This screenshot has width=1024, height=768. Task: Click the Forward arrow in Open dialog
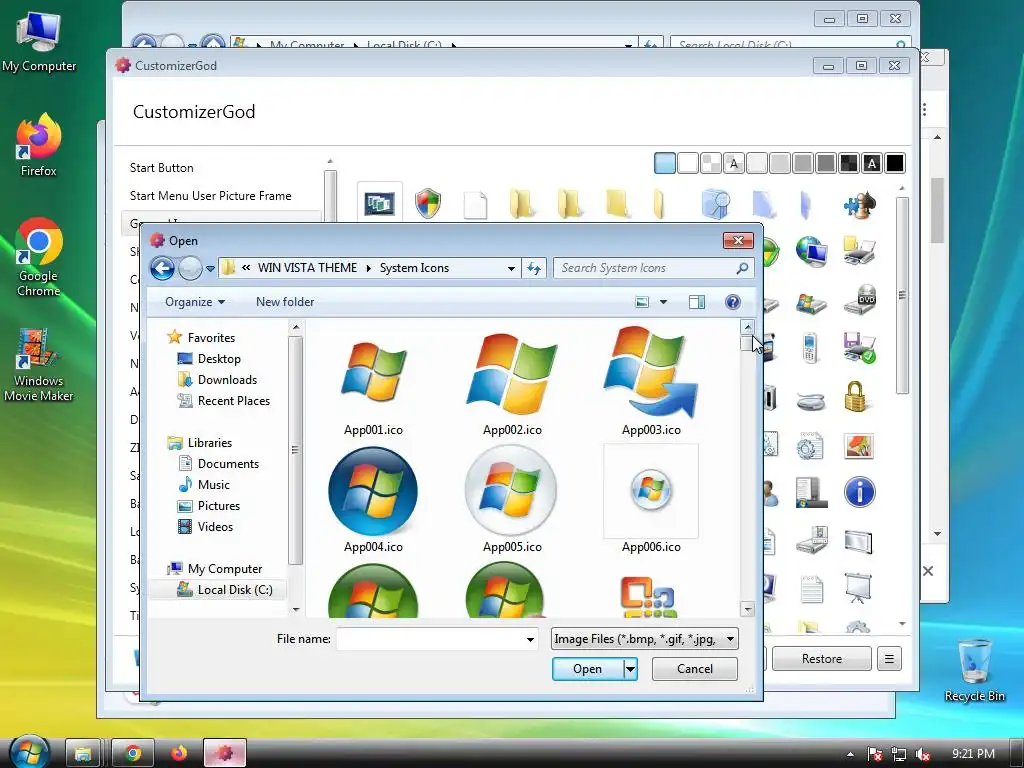click(190, 268)
